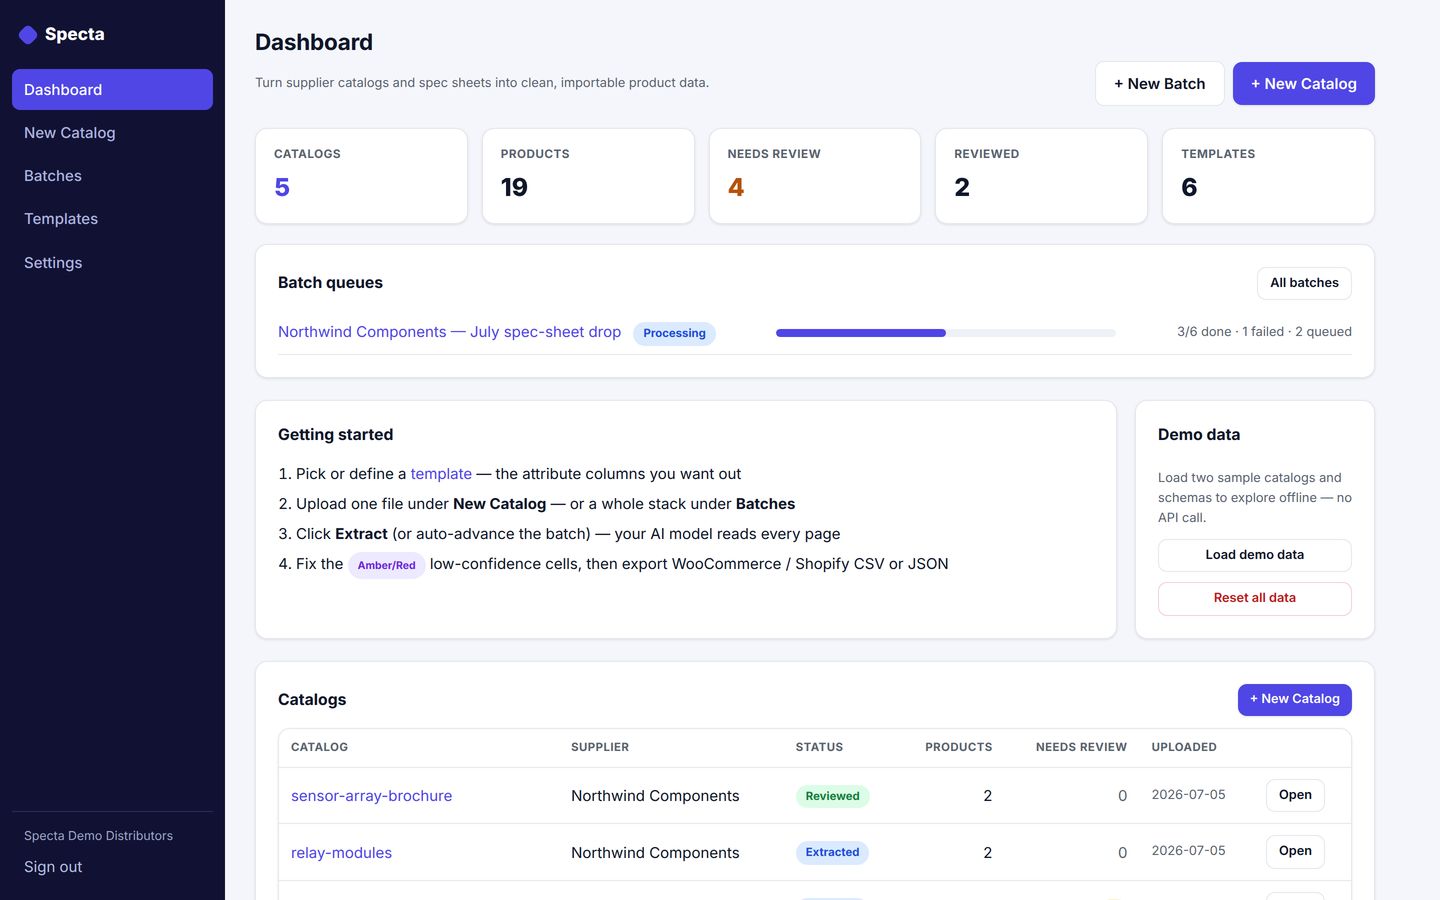Image resolution: width=1440 pixels, height=900 pixels.
Task: Select the Needs Review stat card
Action: [x=814, y=176]
